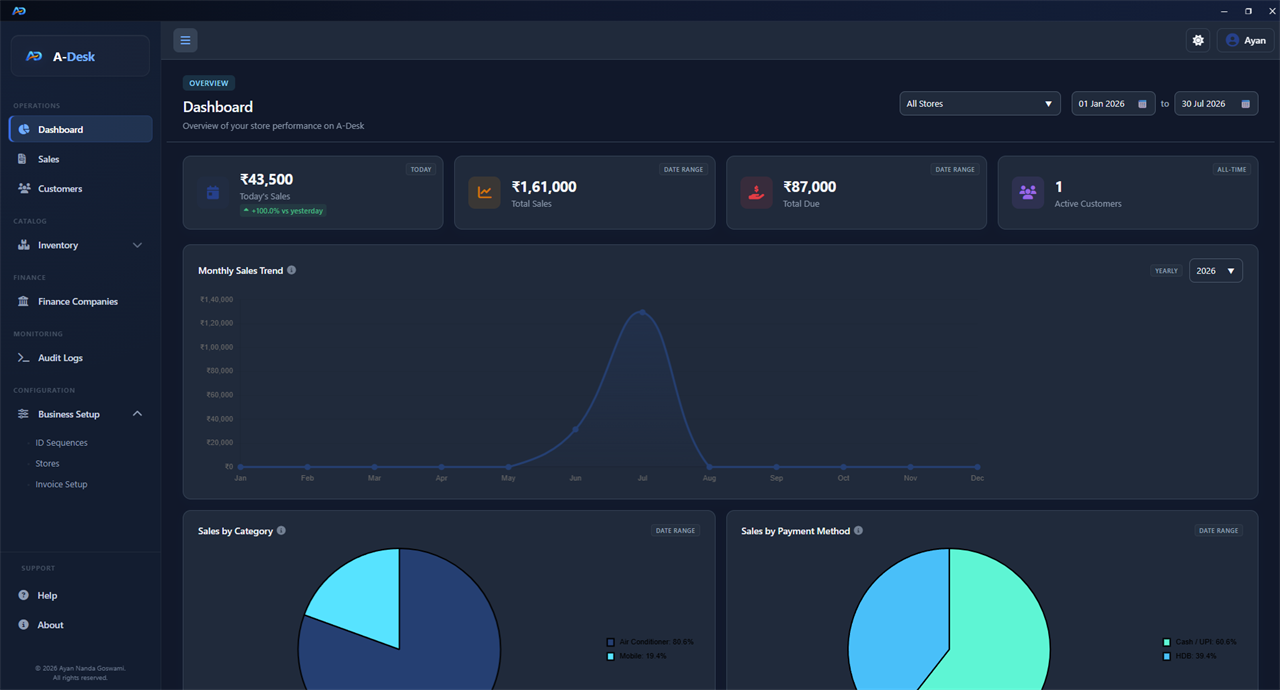Click the Finance Companies bank icon
The image size is (1280, 690).
(23, 301)
